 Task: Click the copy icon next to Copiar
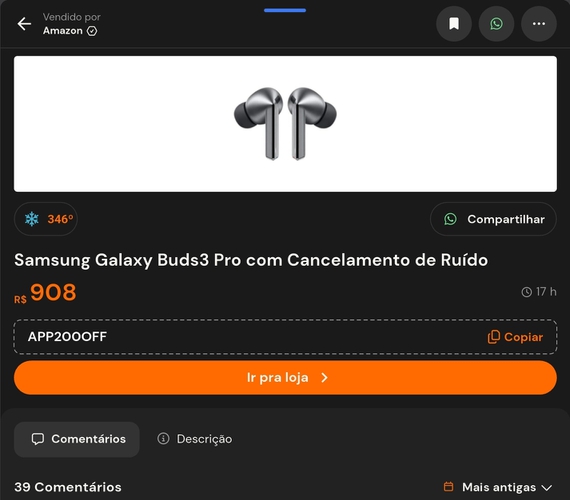coord(493,337)
